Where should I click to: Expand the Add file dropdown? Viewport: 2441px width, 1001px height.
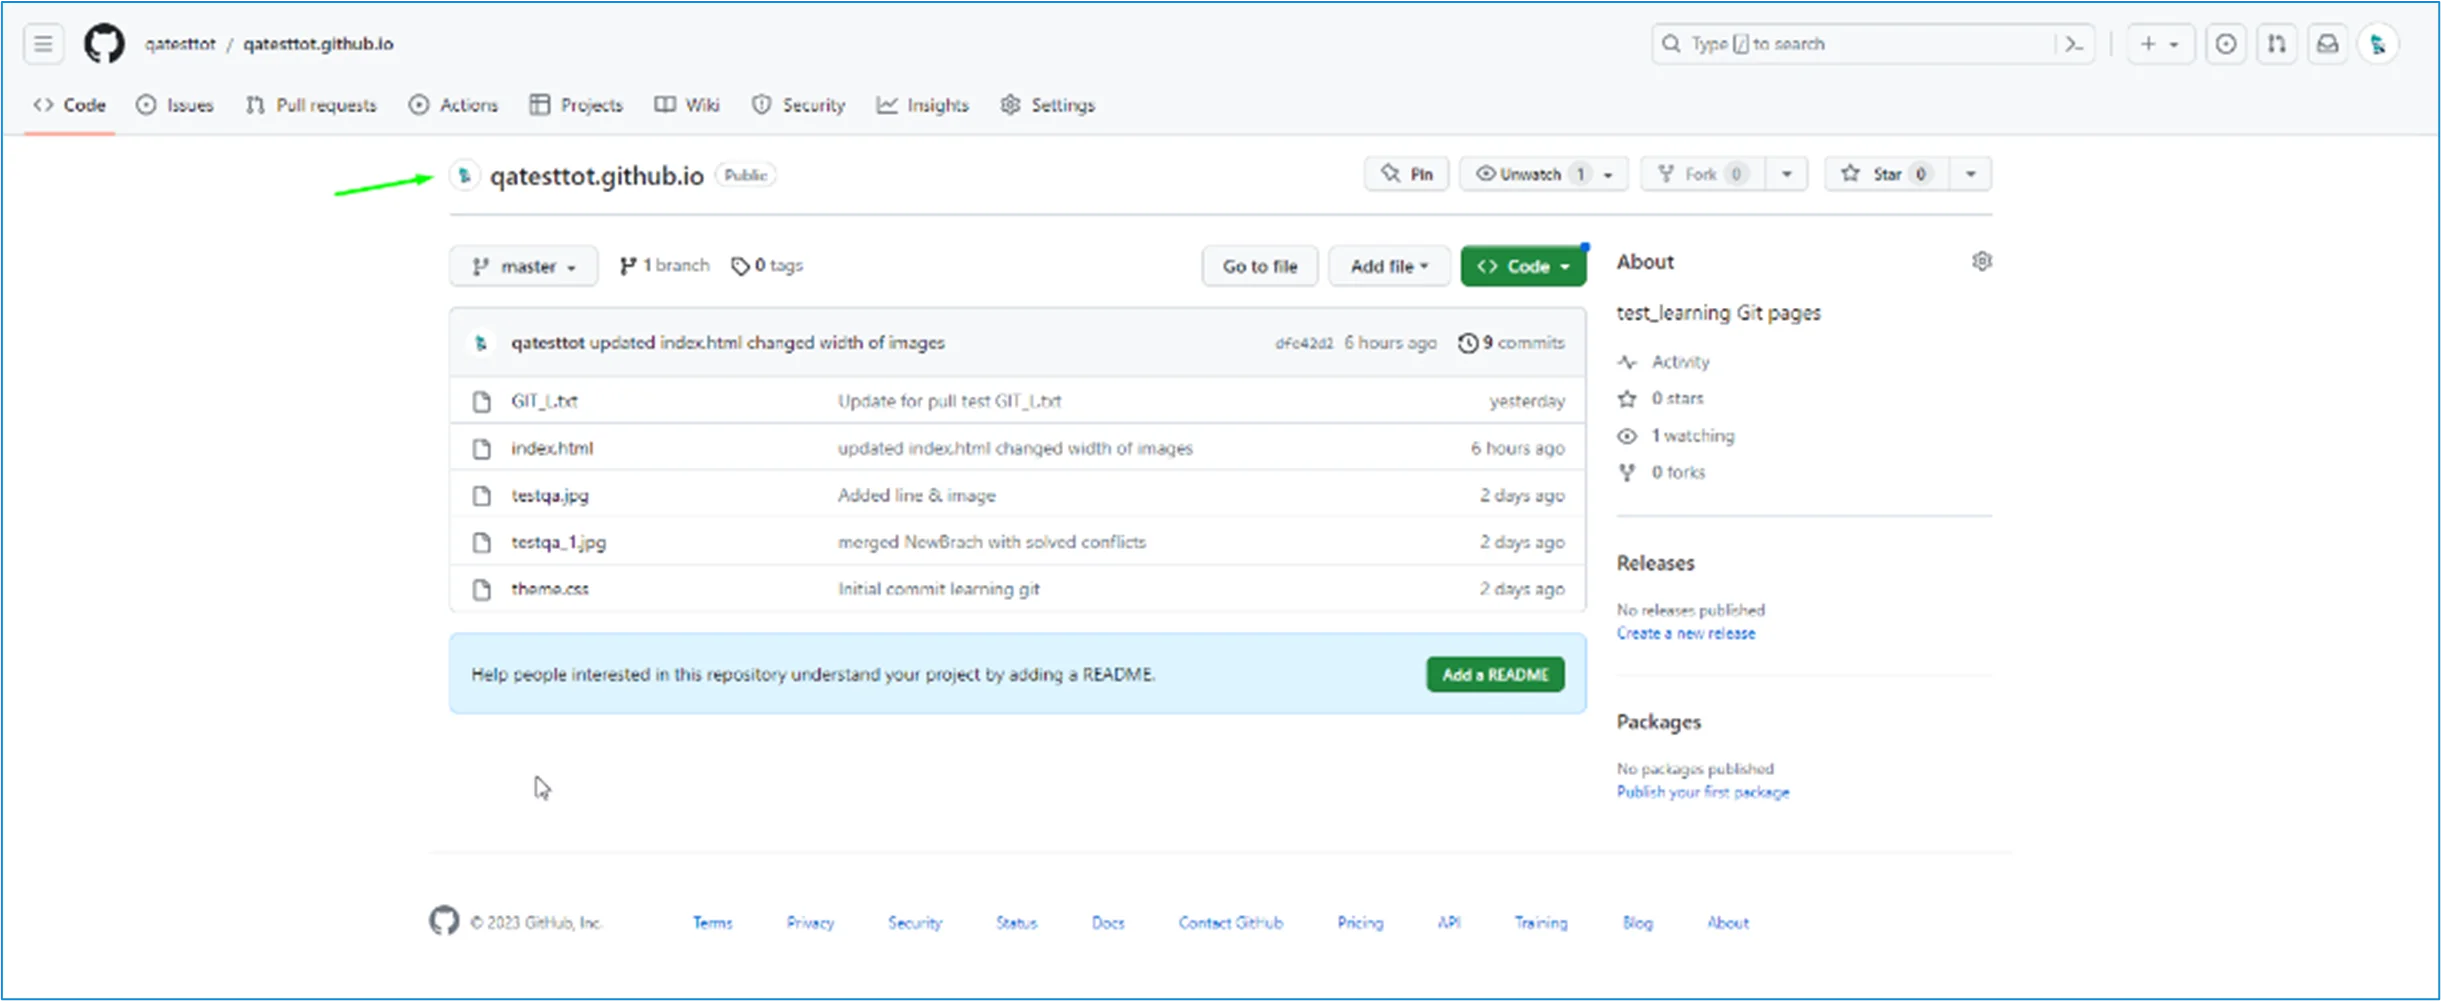1389,265
